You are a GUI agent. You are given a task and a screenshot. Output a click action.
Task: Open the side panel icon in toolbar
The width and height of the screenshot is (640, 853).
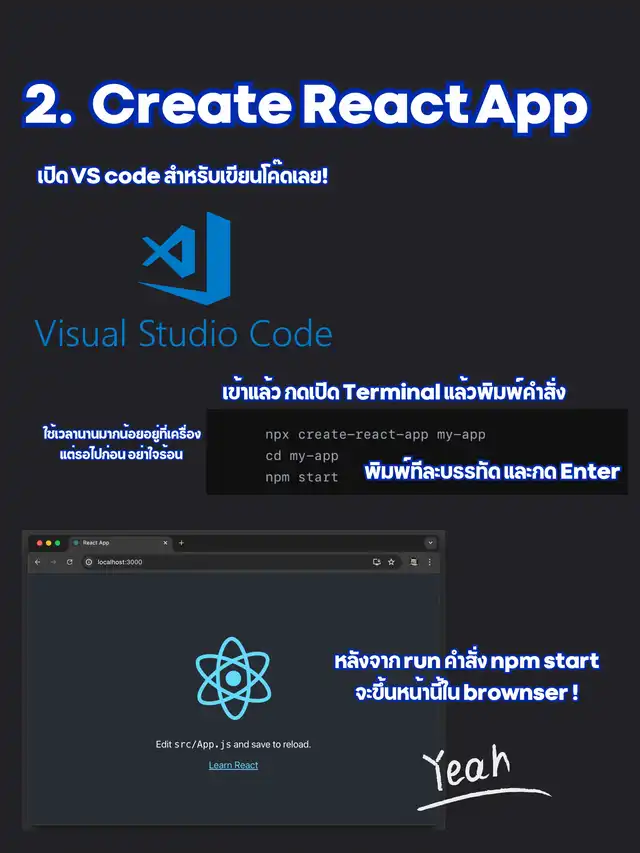pyautogui.click(x=413, y=563)
